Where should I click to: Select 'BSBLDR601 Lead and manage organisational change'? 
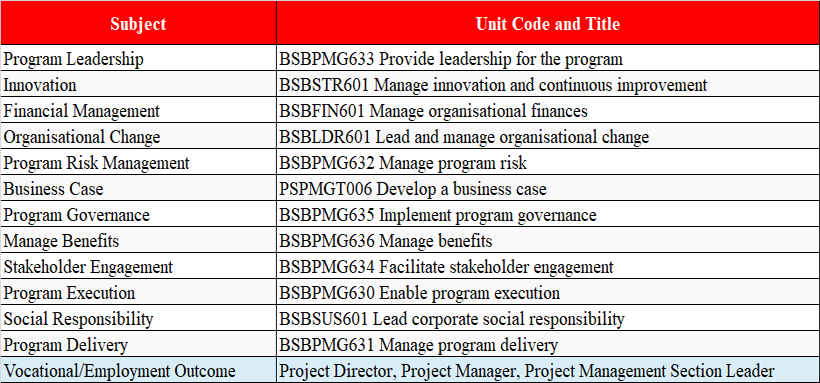point(548,137)
